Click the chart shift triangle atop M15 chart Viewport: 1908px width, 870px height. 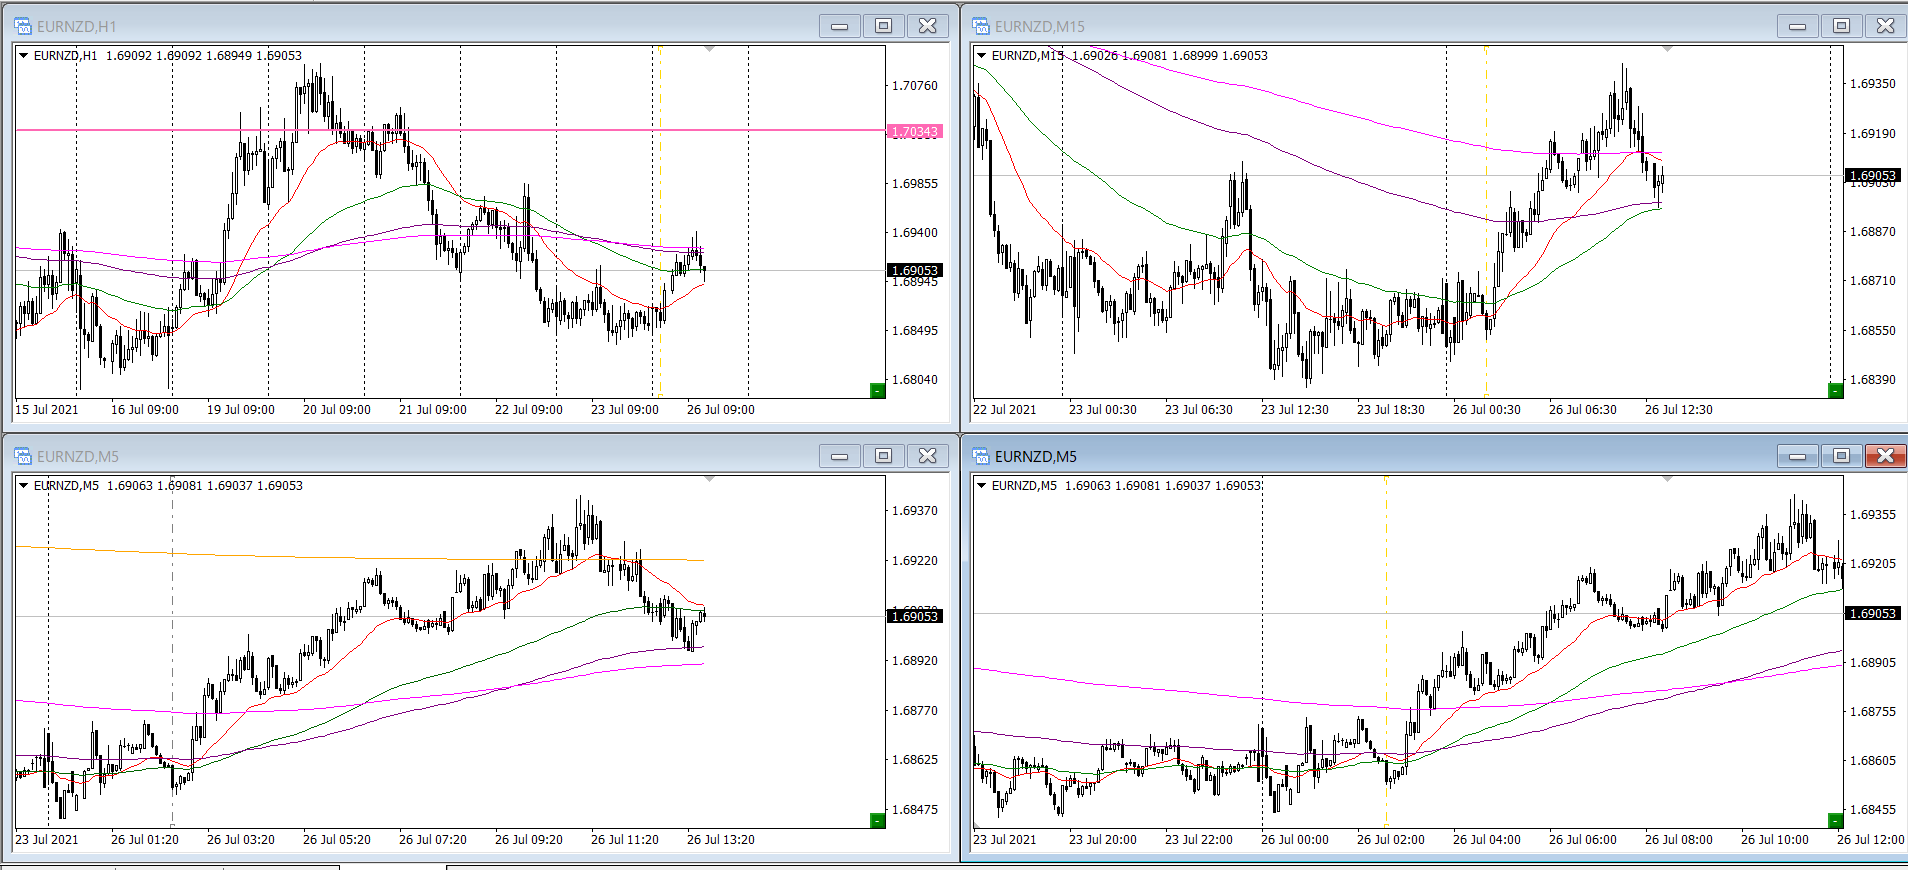(x=1667, y=49)
